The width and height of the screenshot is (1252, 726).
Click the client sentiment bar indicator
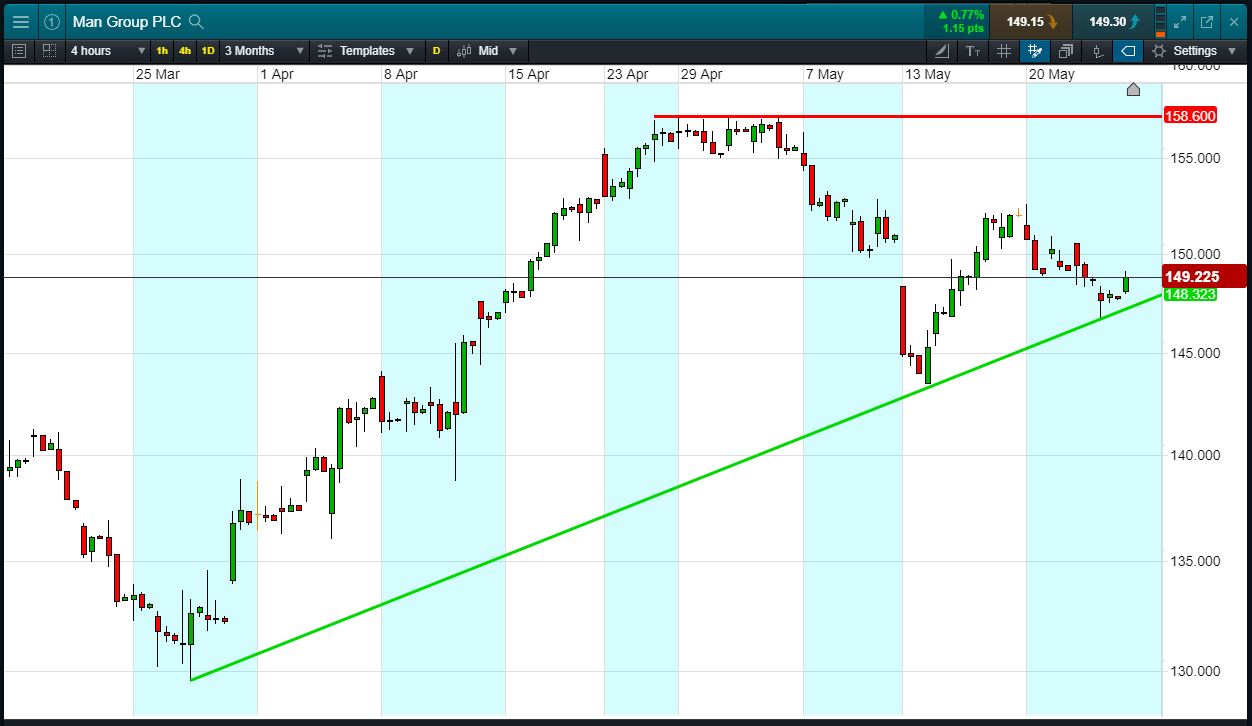1160,21
